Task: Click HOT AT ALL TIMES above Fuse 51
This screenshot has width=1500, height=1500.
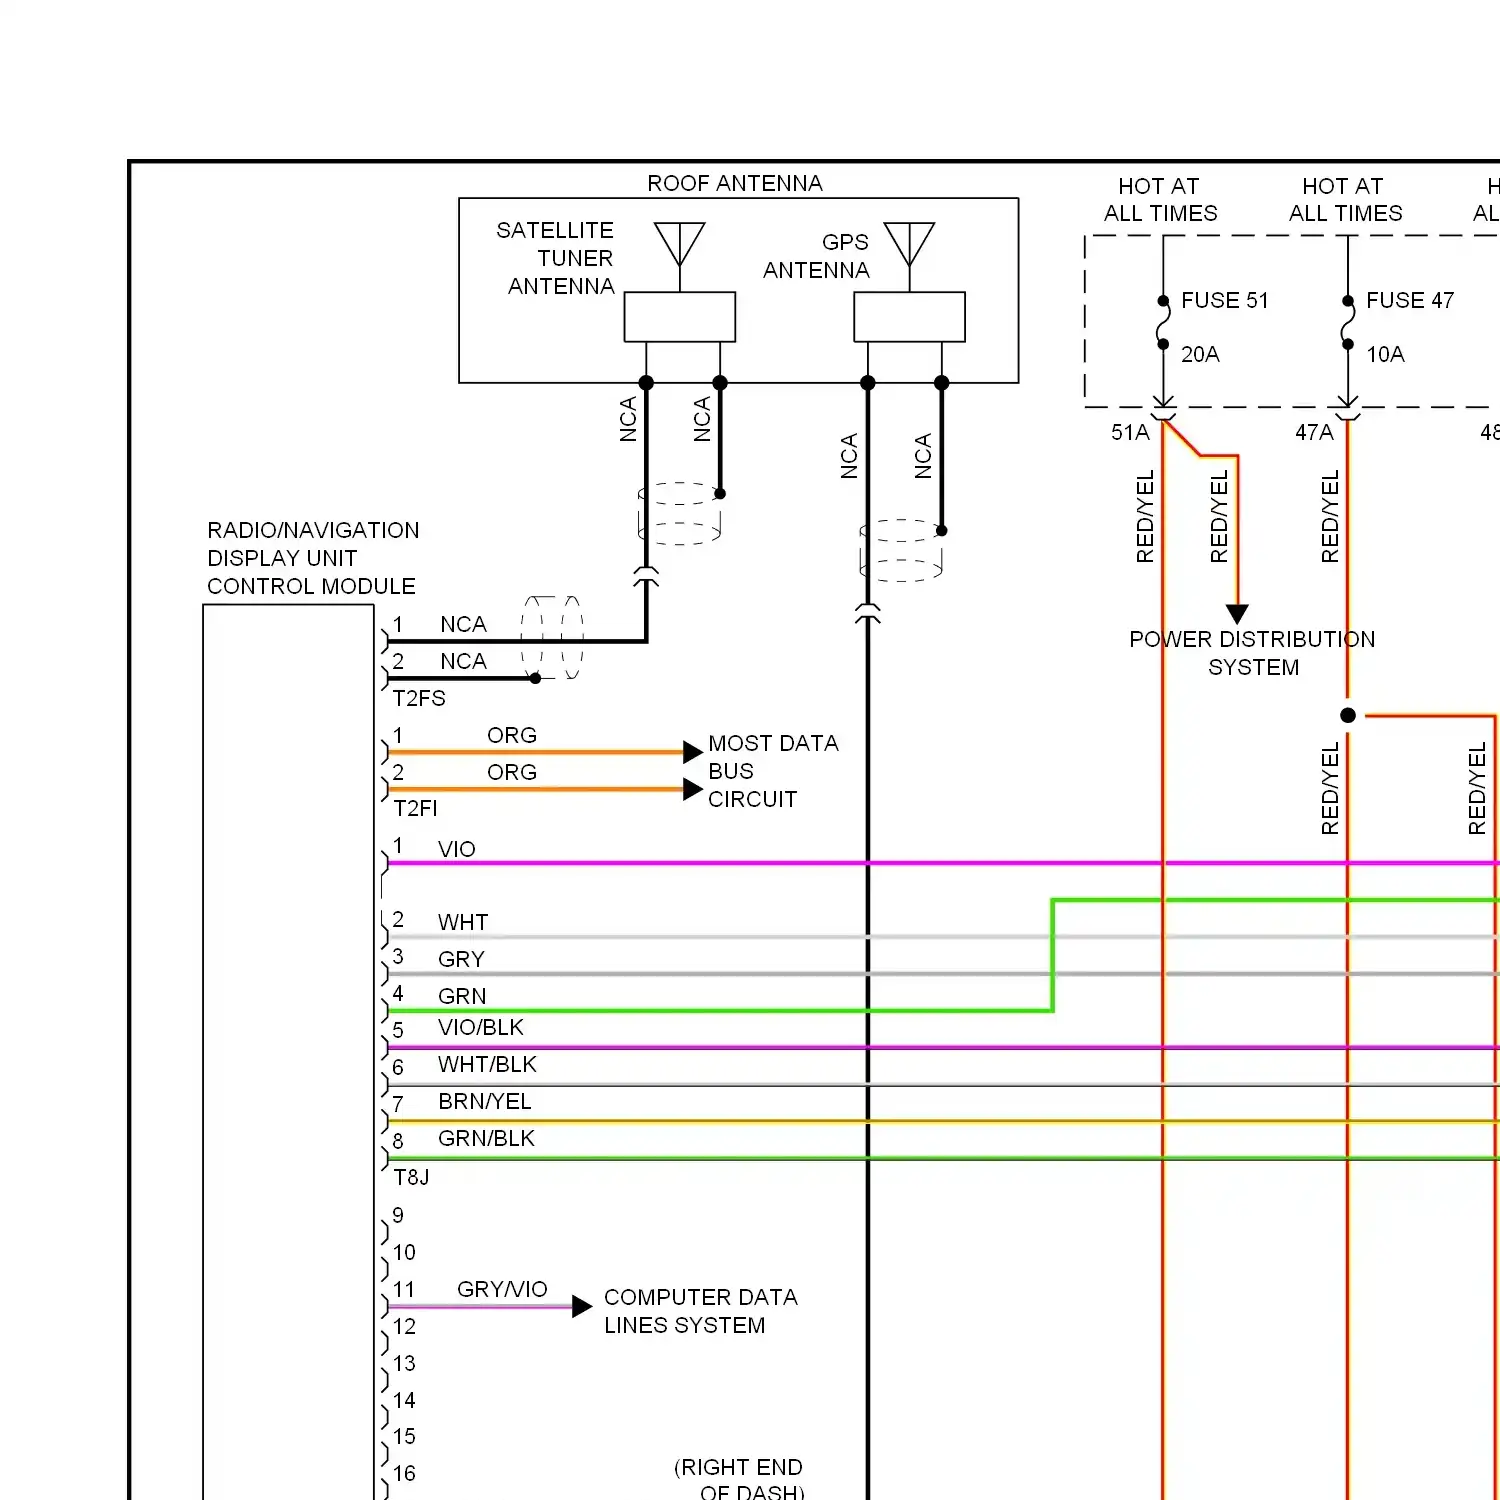Action: [x=1160, y=200]
